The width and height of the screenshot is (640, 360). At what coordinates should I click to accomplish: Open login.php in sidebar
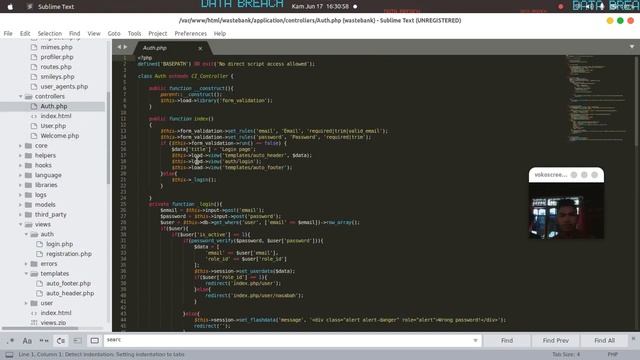click(x=59, y=244)
